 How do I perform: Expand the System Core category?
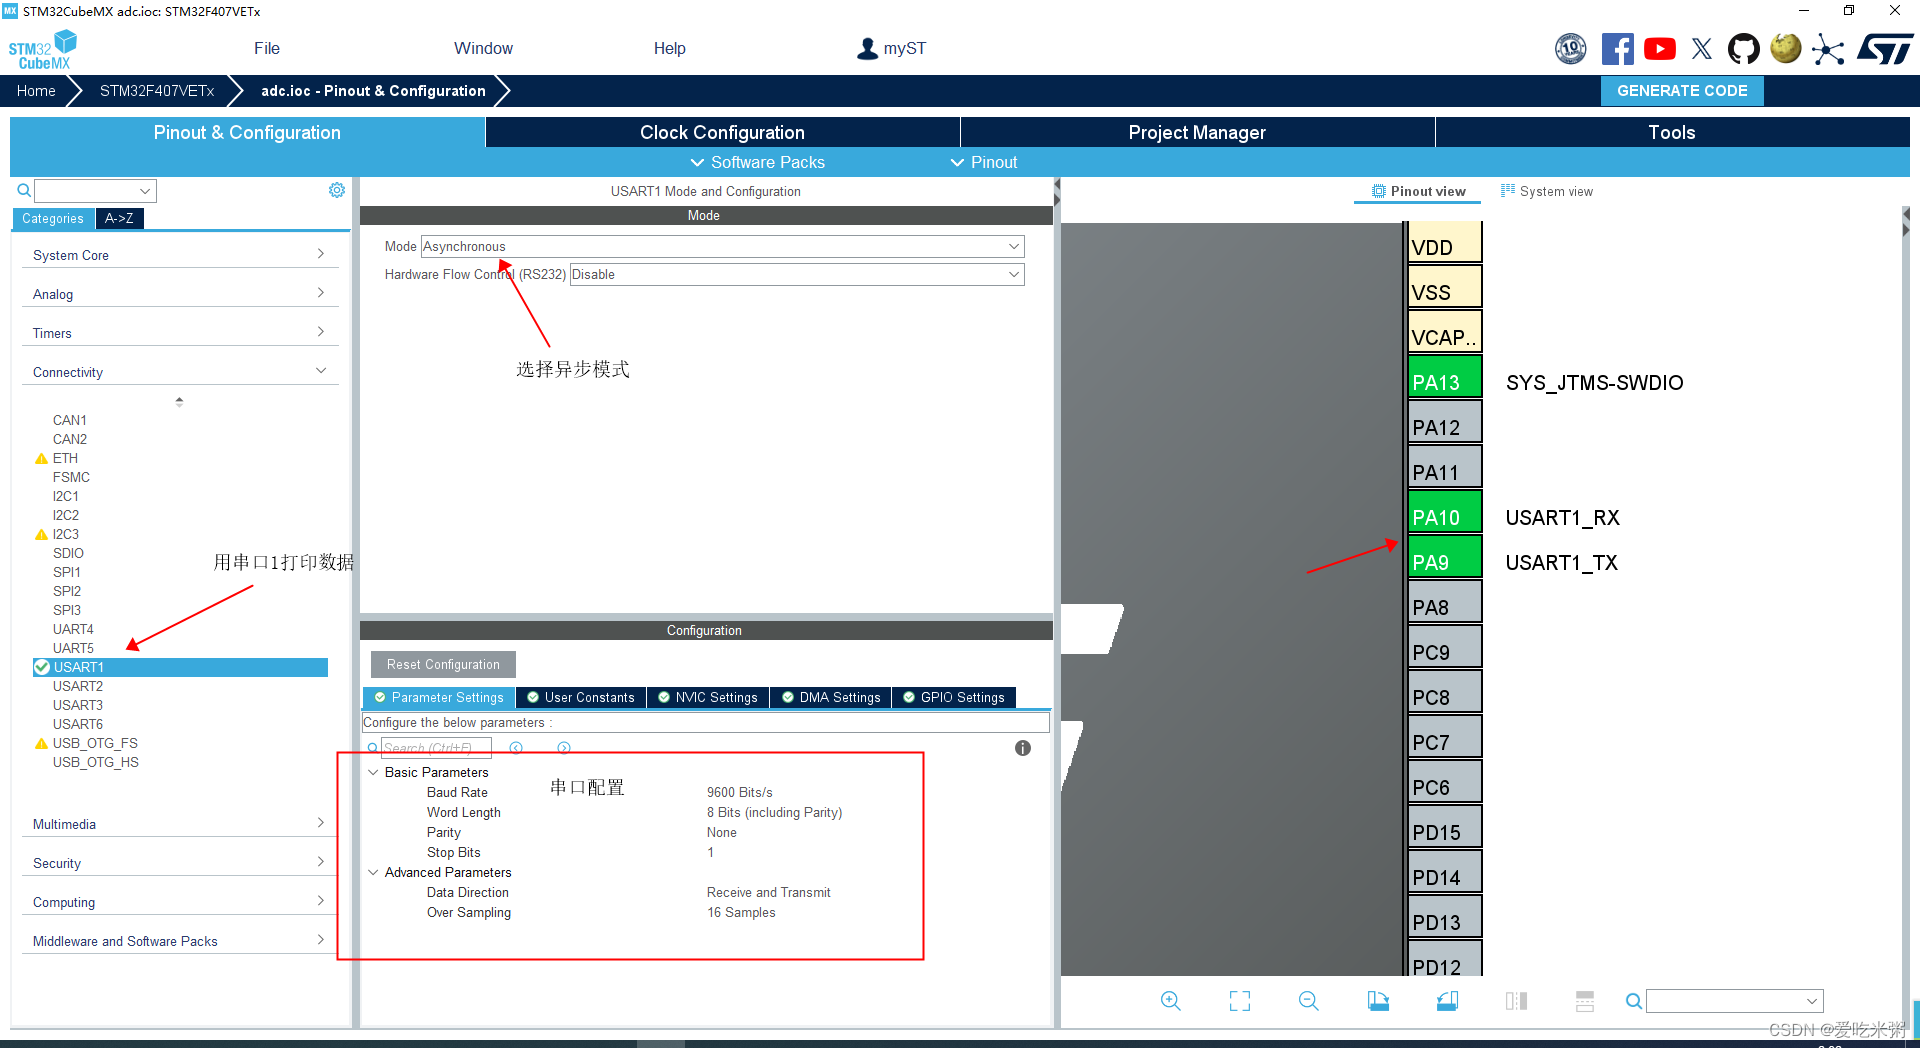click(x=180, y=255)
